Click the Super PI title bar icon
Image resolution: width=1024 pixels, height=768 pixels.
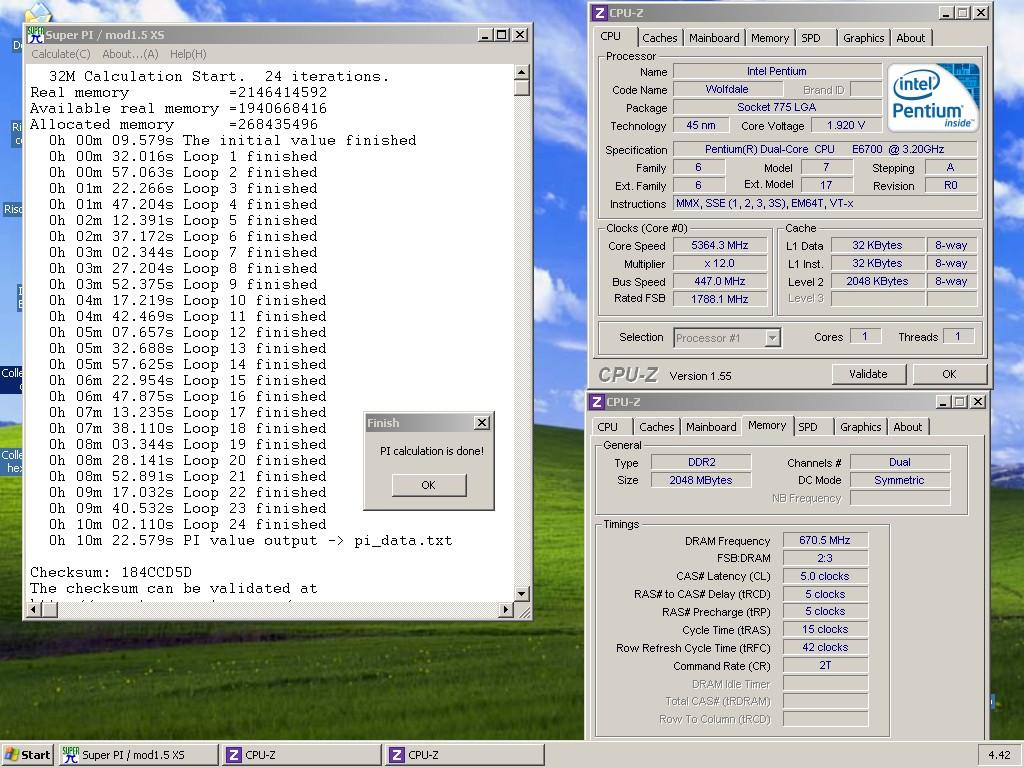(35, 35)
